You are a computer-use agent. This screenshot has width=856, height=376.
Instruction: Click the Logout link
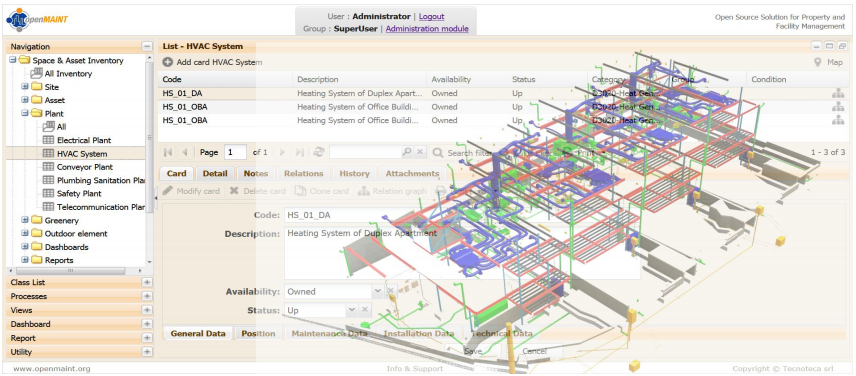click(431, 16)
